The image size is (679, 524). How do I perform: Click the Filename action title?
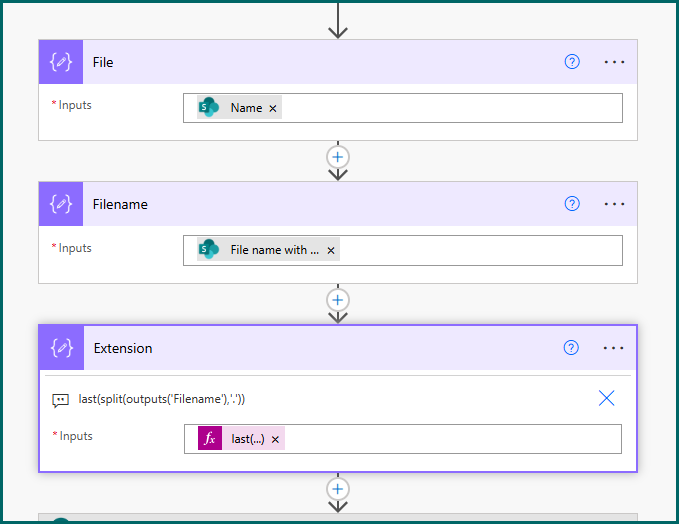click(x=120, y=204)
